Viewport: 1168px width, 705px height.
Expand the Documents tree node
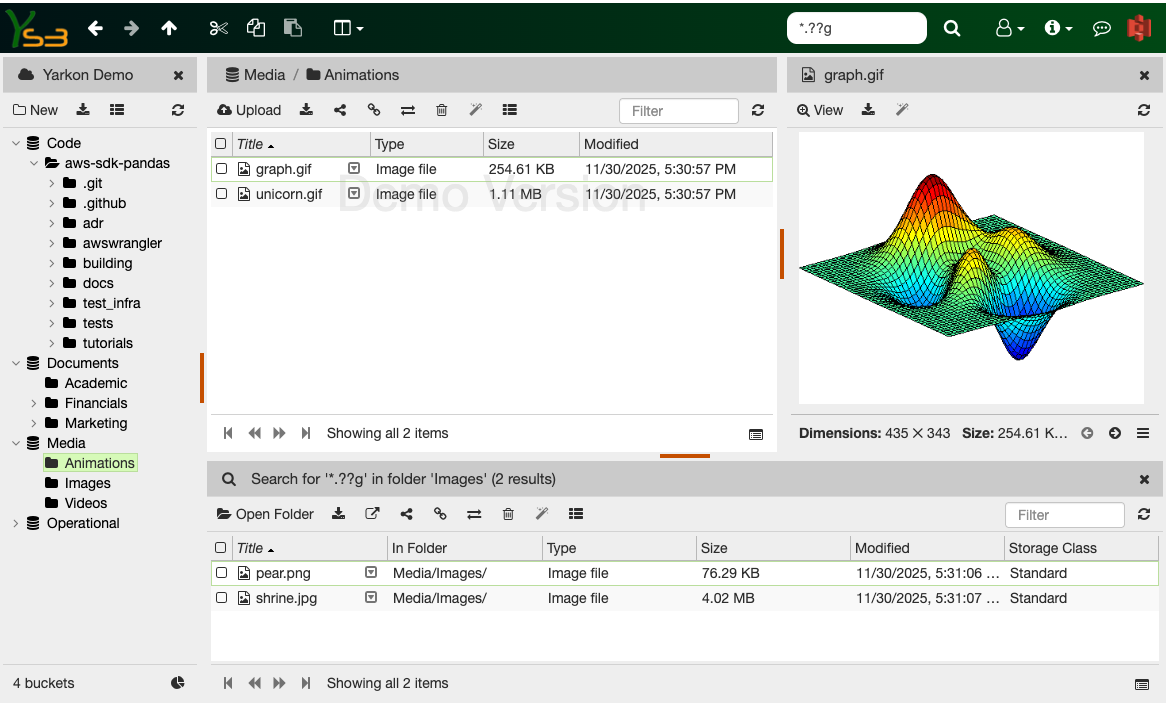pyautogui.click(x=16, y=363)
